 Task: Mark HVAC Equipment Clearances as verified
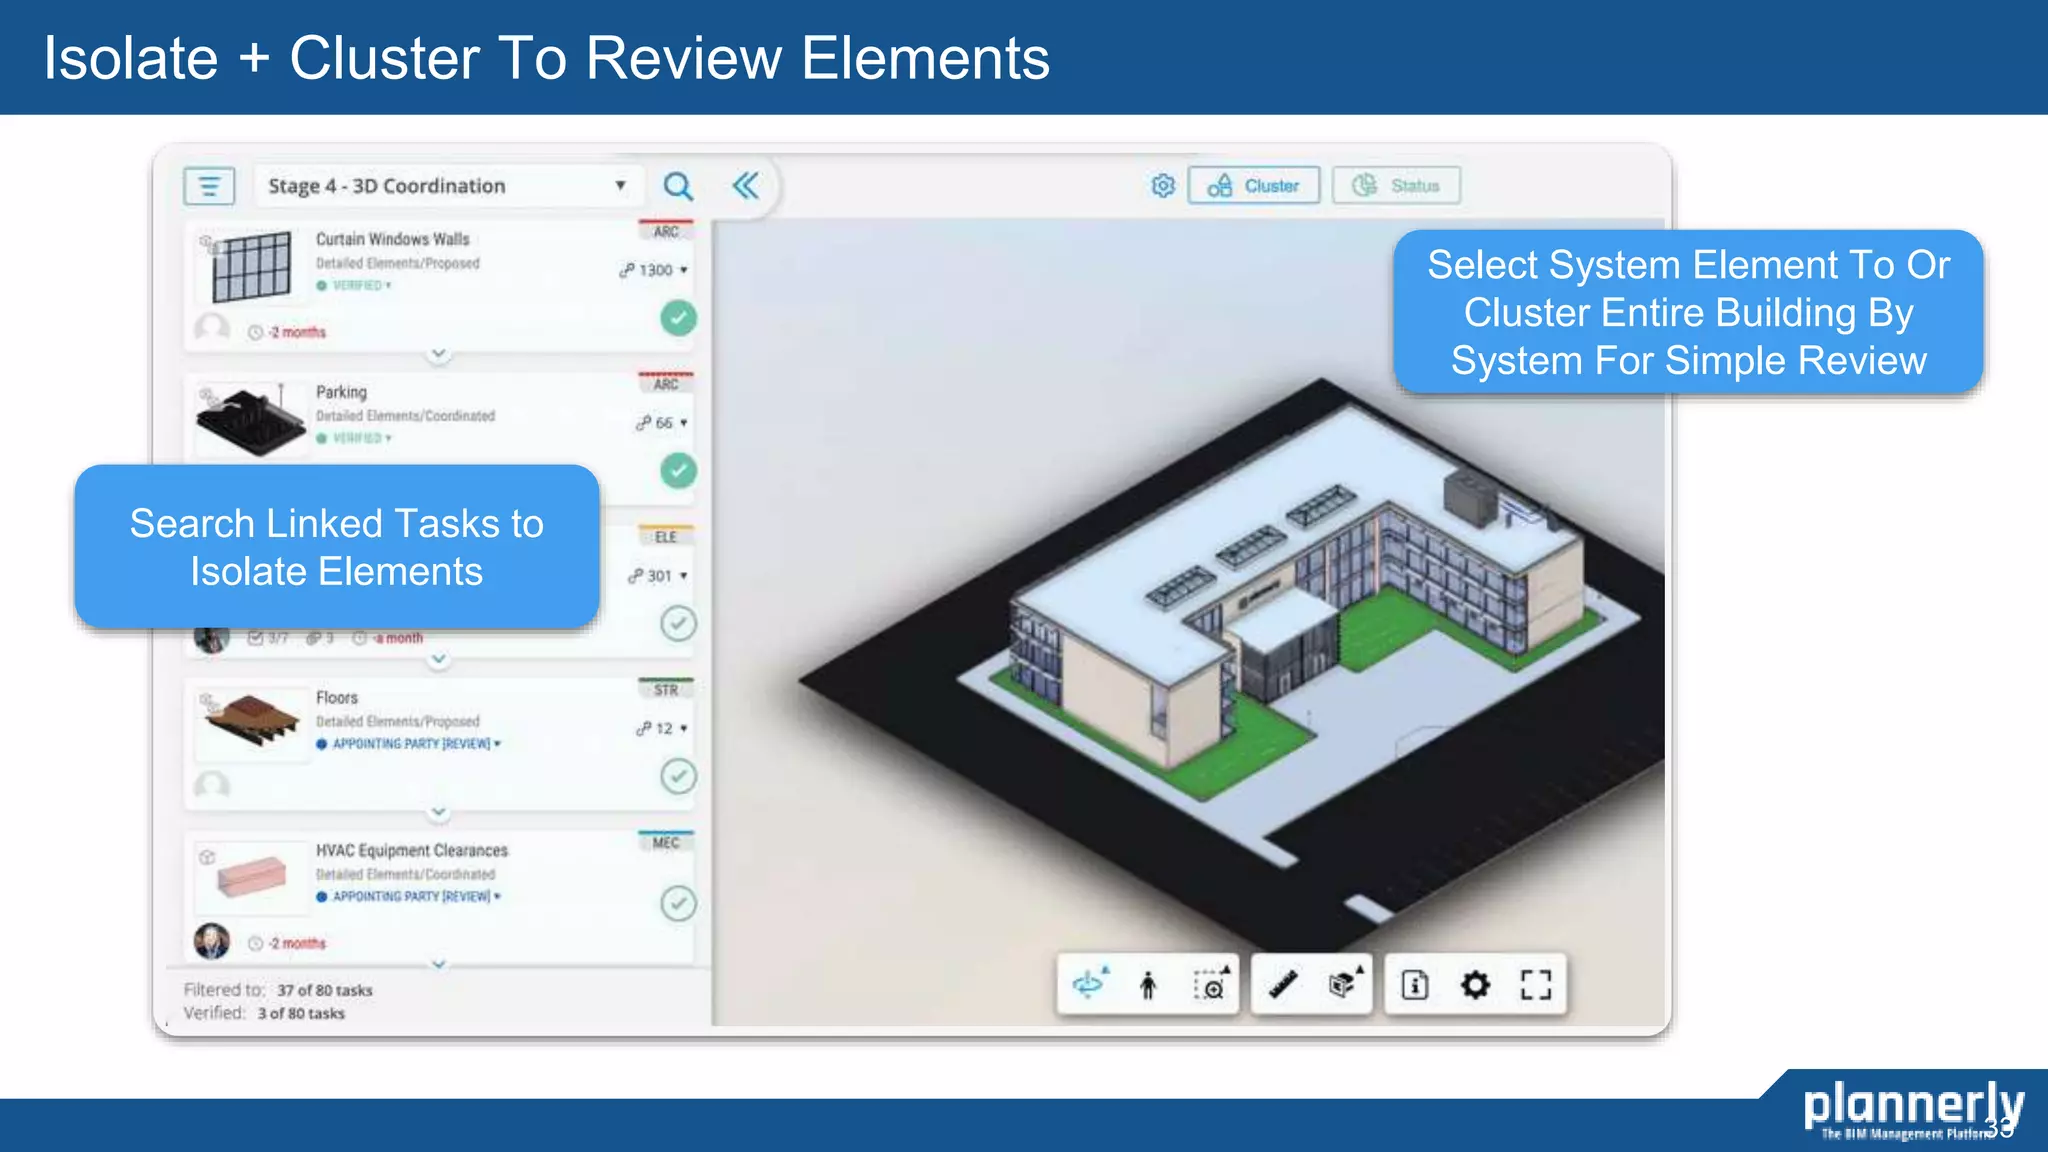click(678, 904)
